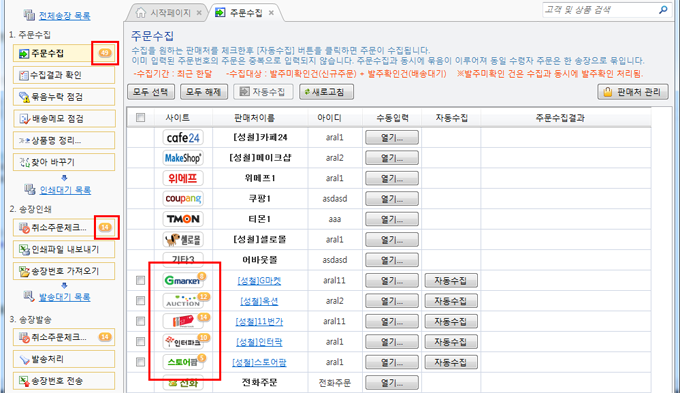Close the 주문수집 tab

(271, 13)
